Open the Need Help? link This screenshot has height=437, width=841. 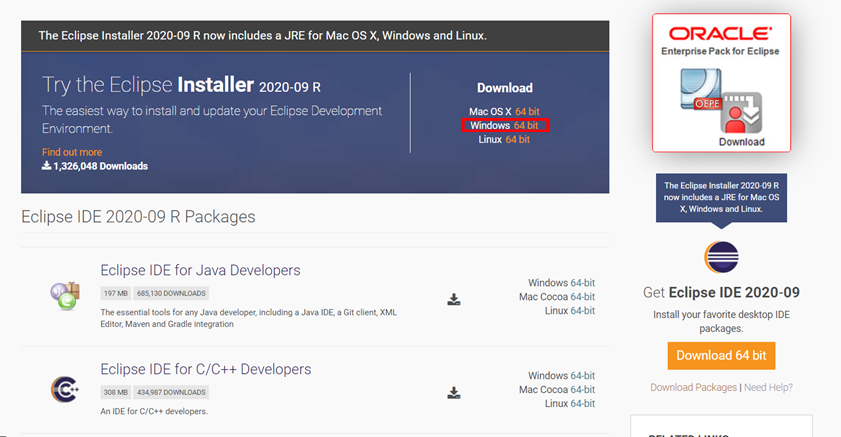pos(768,387)
